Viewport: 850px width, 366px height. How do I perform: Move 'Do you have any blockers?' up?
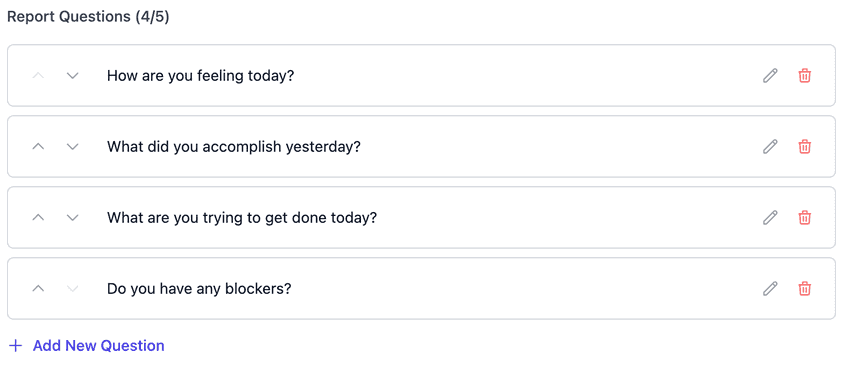point(38,288)
